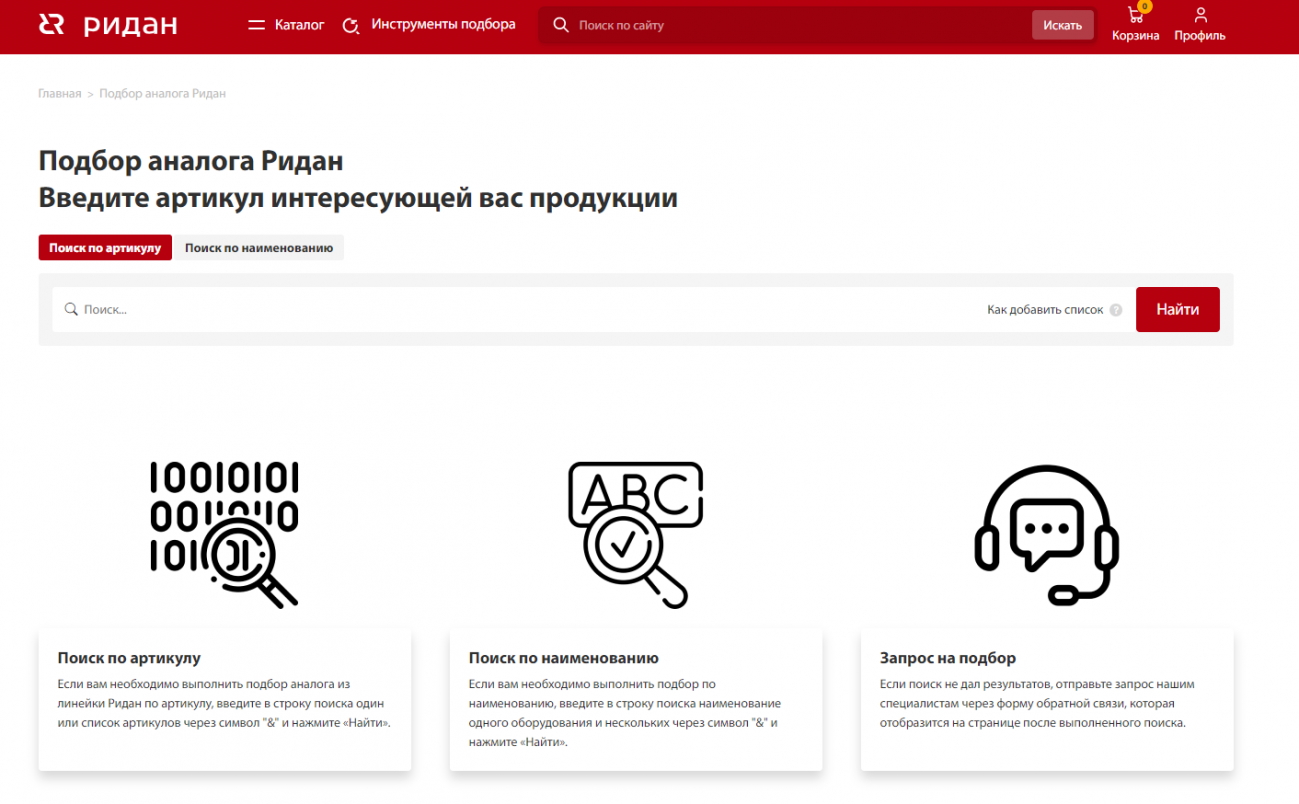Switch to the Поиск по наименованию tab
Image resolution: width=1299 pixels, height=804 pixels.
[x=259, y=247]
